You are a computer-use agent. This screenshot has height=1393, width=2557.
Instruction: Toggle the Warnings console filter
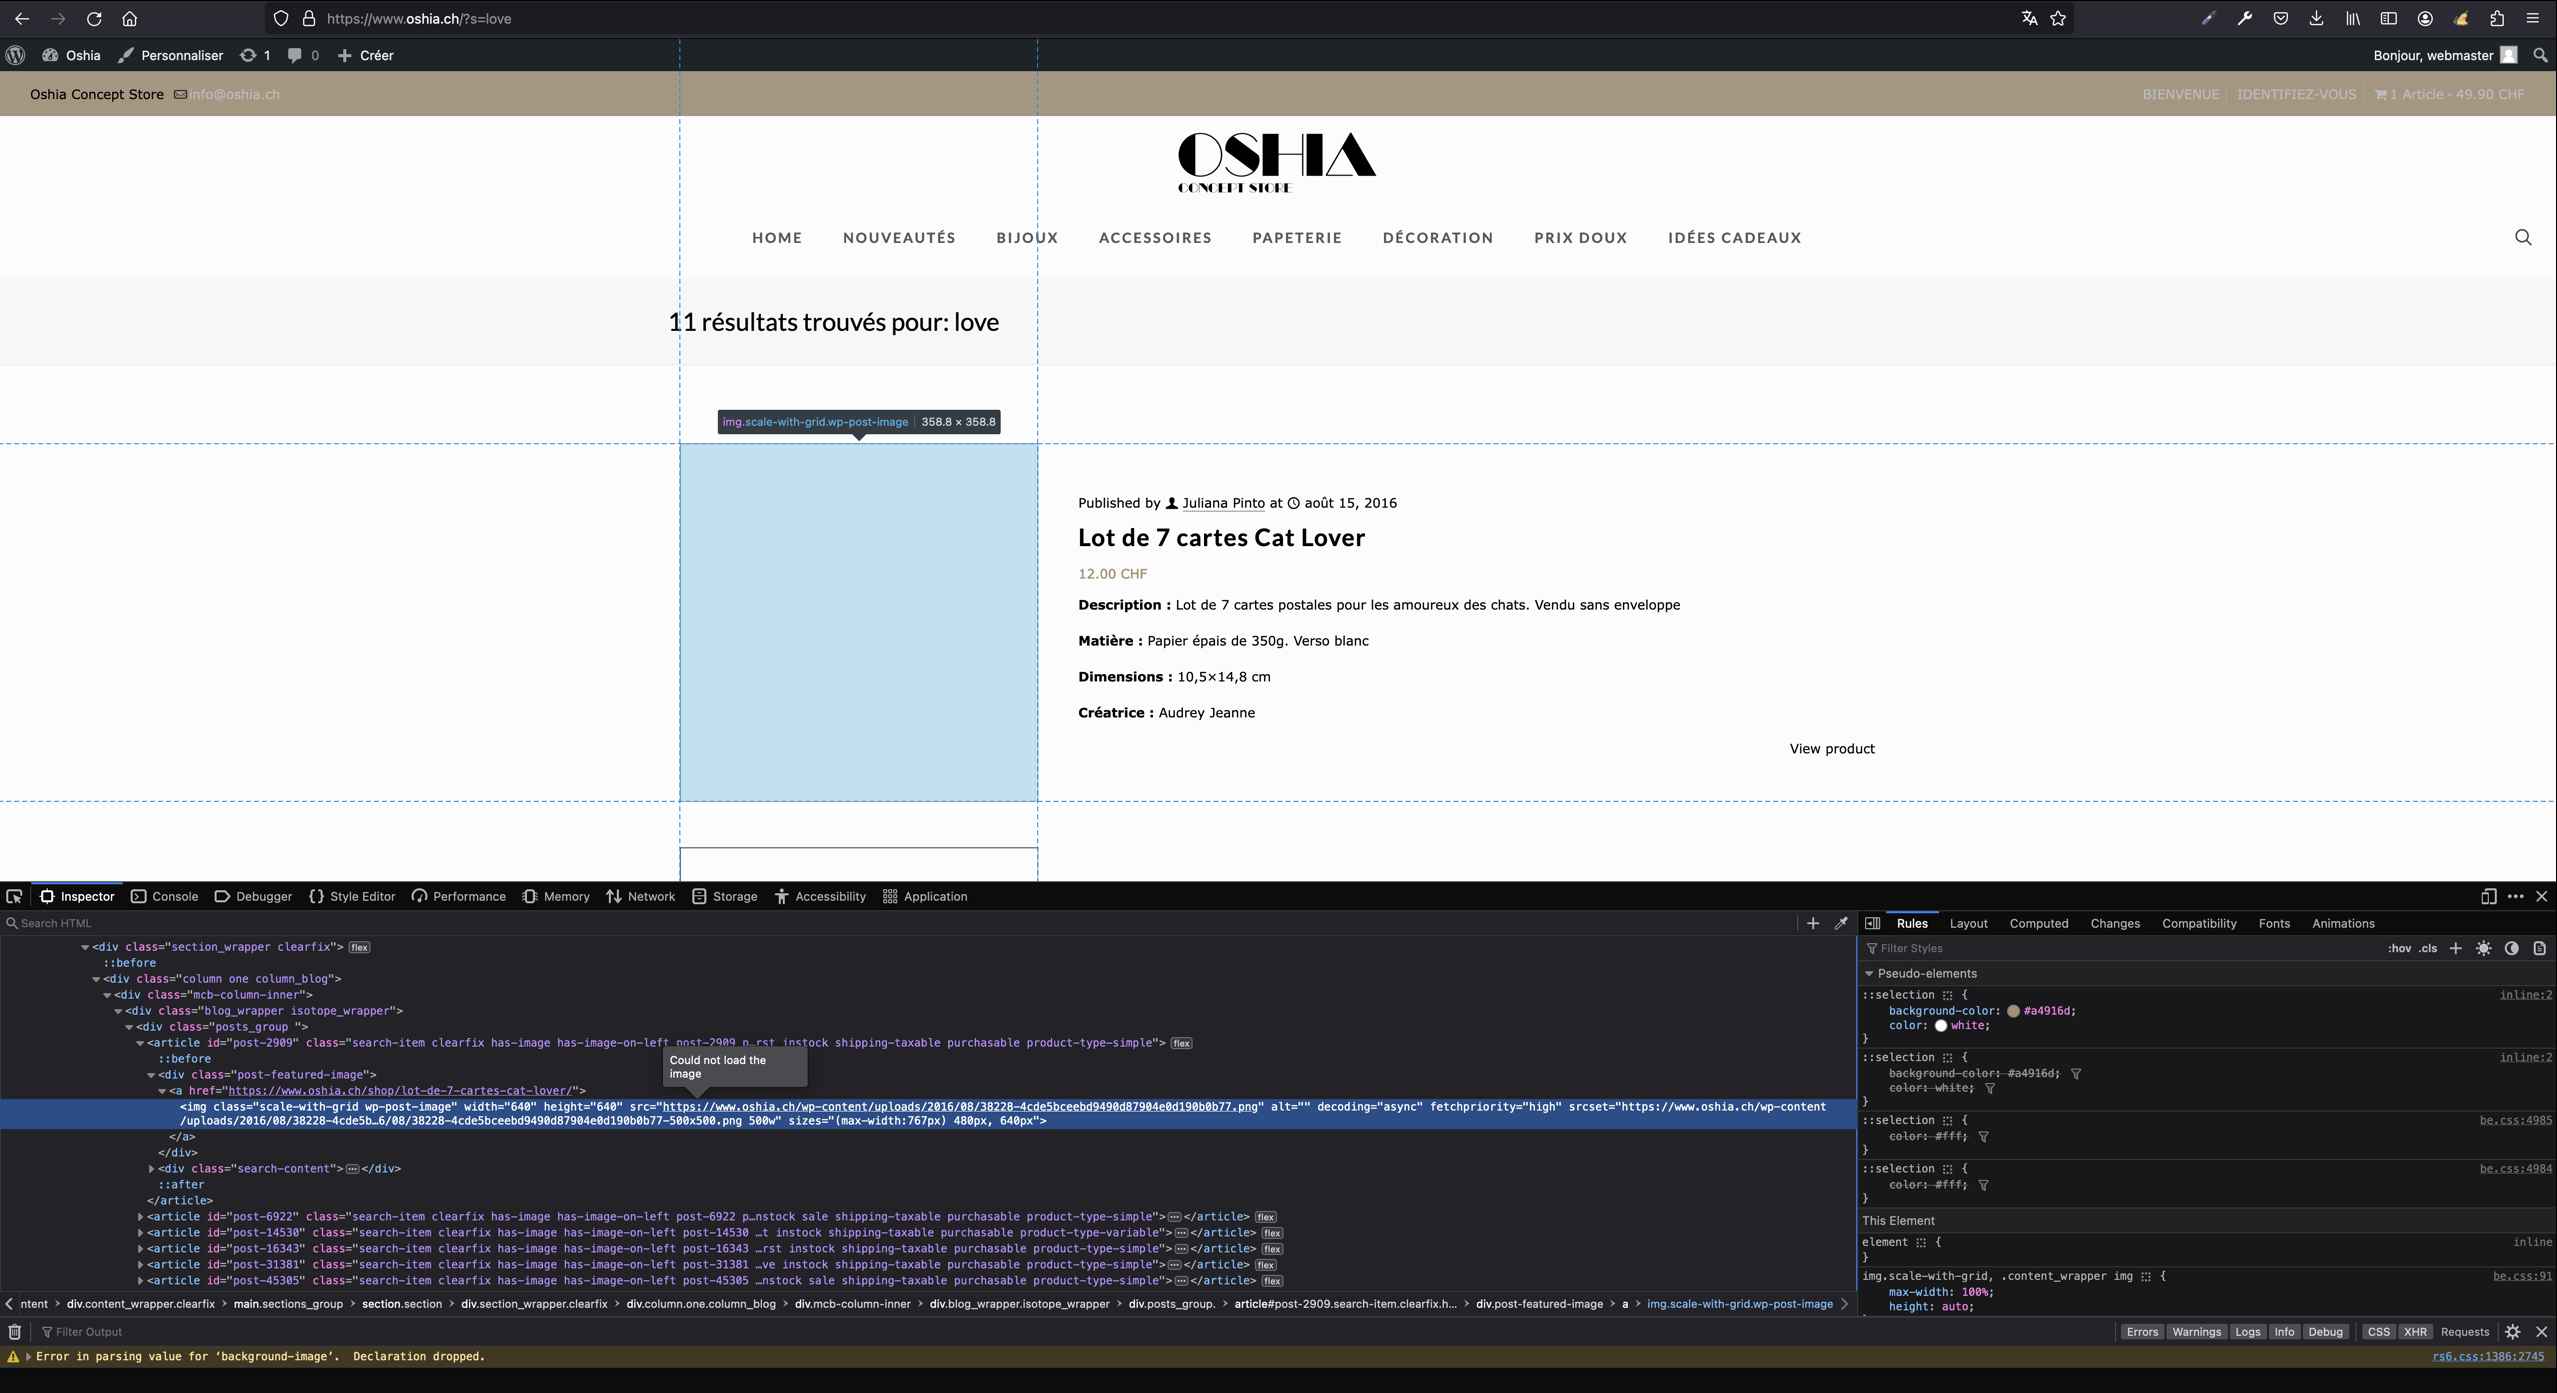pos(2196,1331)
